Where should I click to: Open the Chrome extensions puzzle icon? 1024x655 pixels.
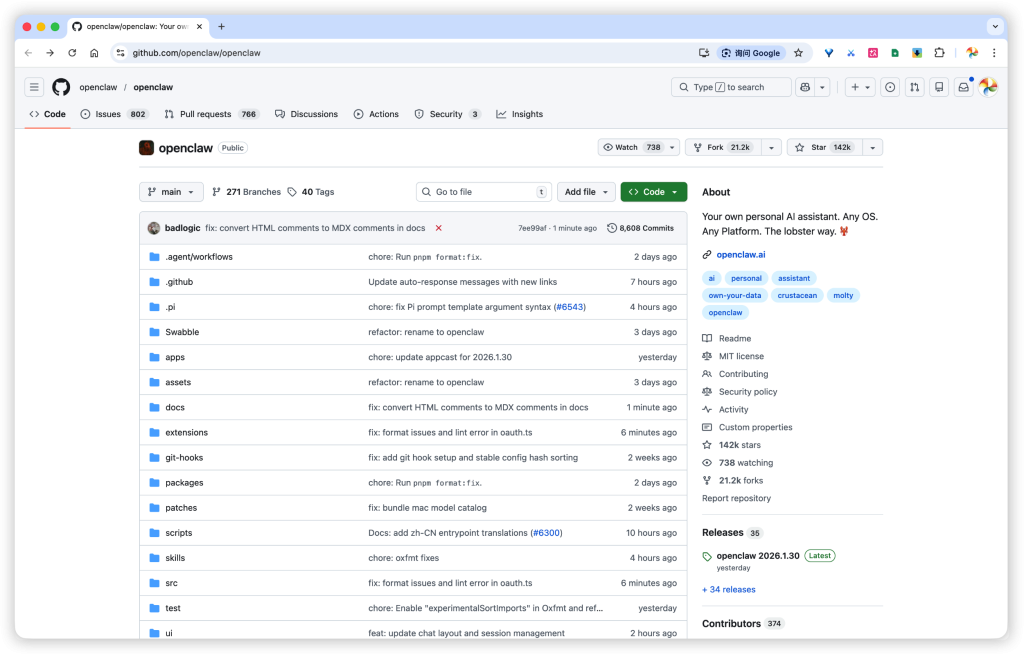(x=939, y=53)
